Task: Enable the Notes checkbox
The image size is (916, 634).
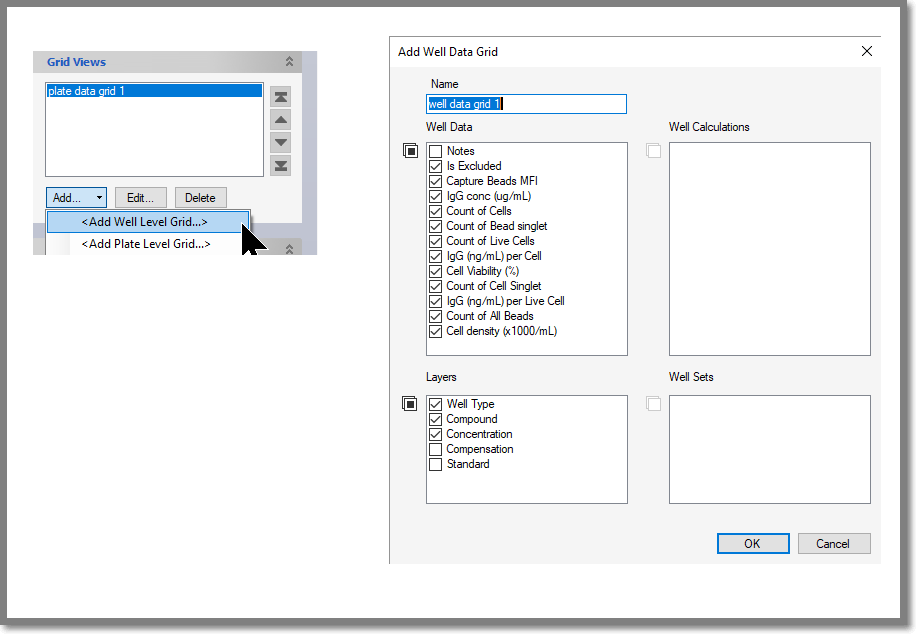Action: point(435,152)
